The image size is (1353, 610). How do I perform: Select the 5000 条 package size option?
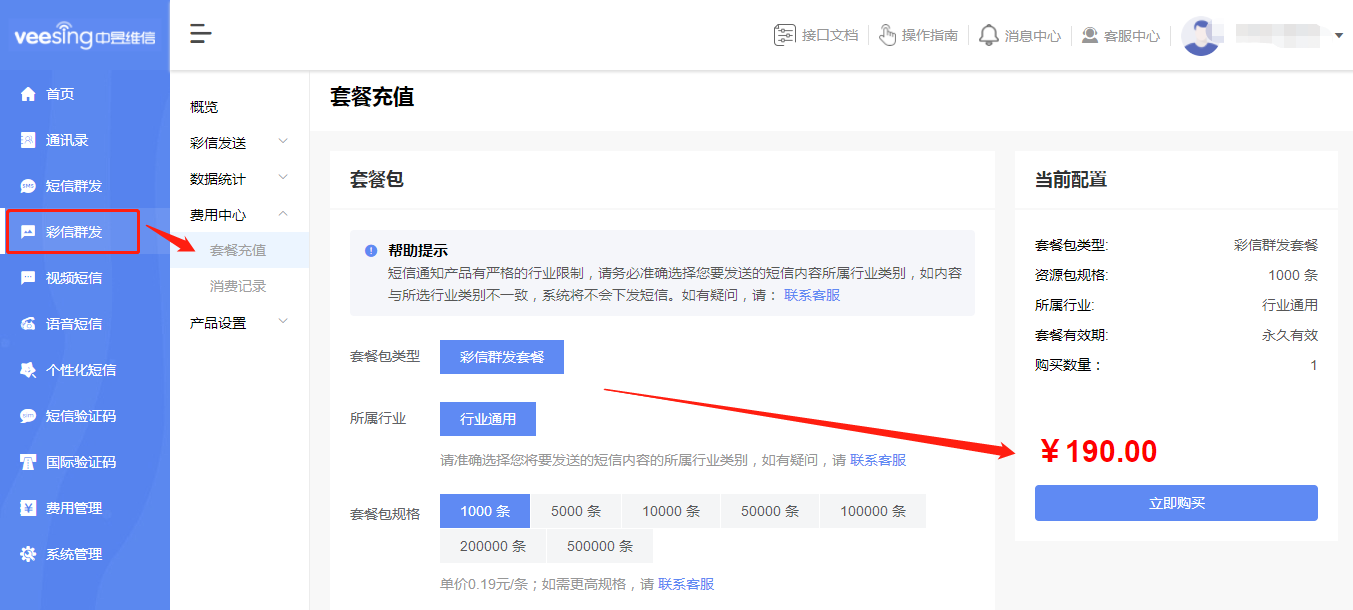click(x=576, y=510)
